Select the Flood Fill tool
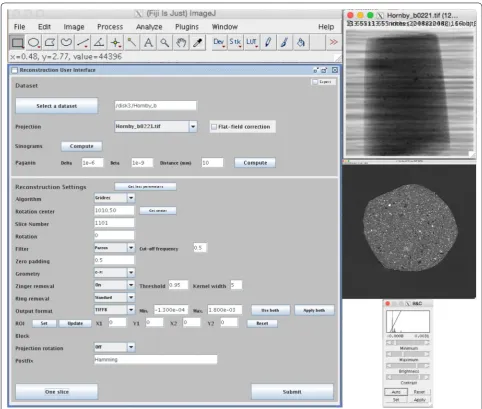482x409 pixels. pyautogui.click(x=301, y=42)
